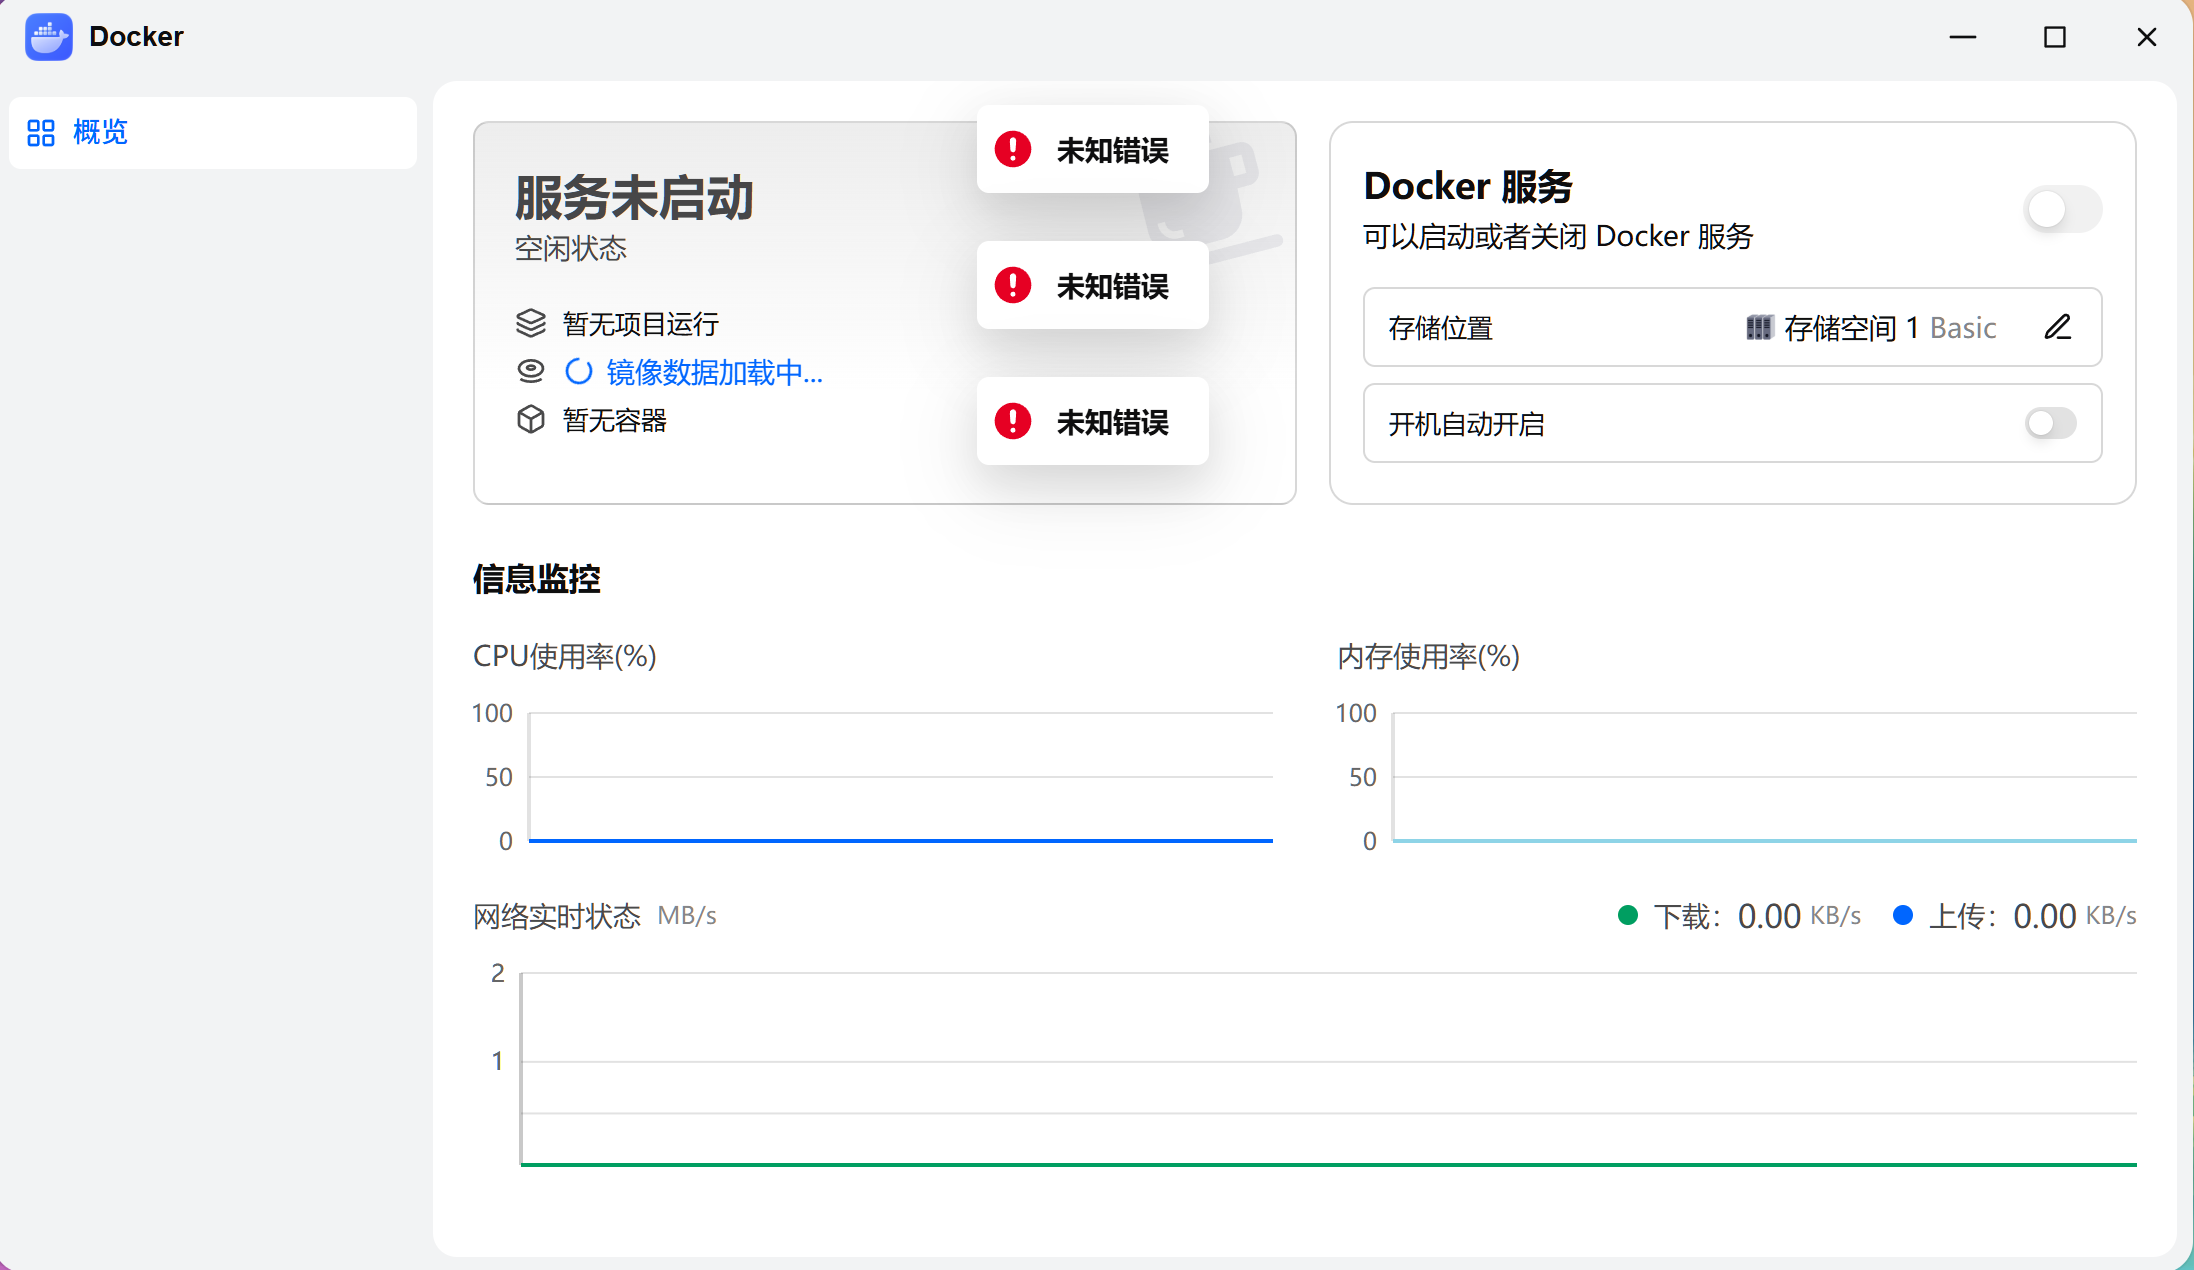Click the MB/s unit label
This screenshot has width=2194, height=1270.
tap(687, 916)
